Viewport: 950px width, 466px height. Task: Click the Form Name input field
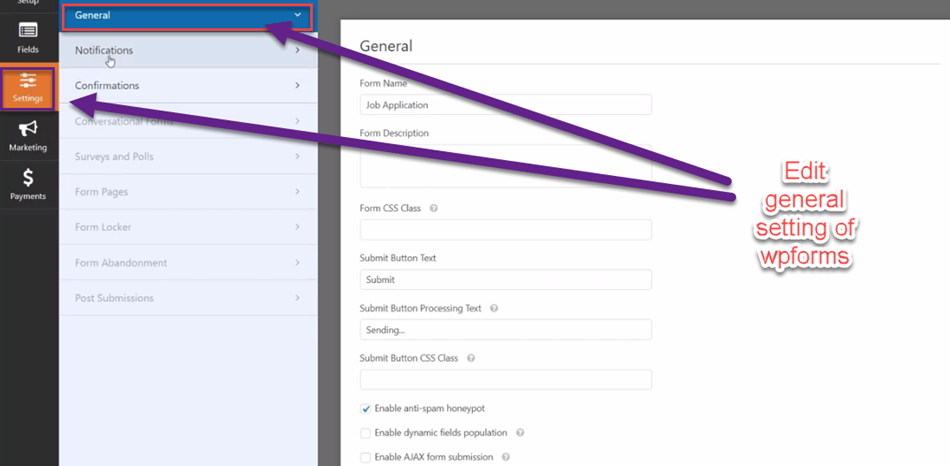point(506,105)
